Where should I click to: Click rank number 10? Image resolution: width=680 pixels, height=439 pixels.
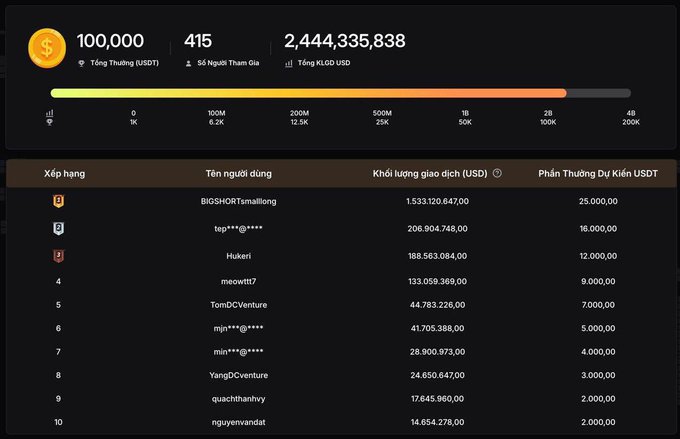click(x=59, y=422)
